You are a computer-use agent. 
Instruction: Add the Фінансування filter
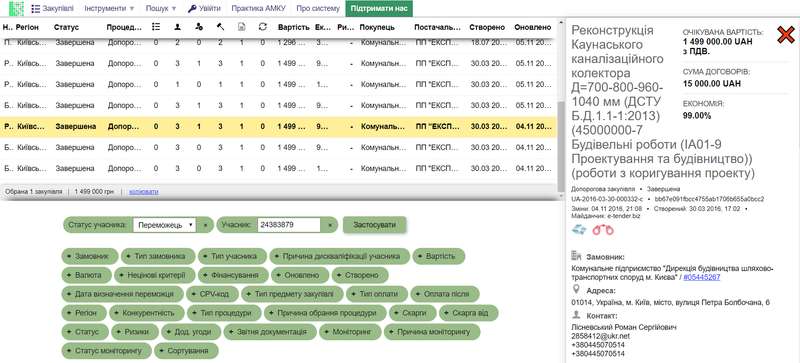[233, 275]
